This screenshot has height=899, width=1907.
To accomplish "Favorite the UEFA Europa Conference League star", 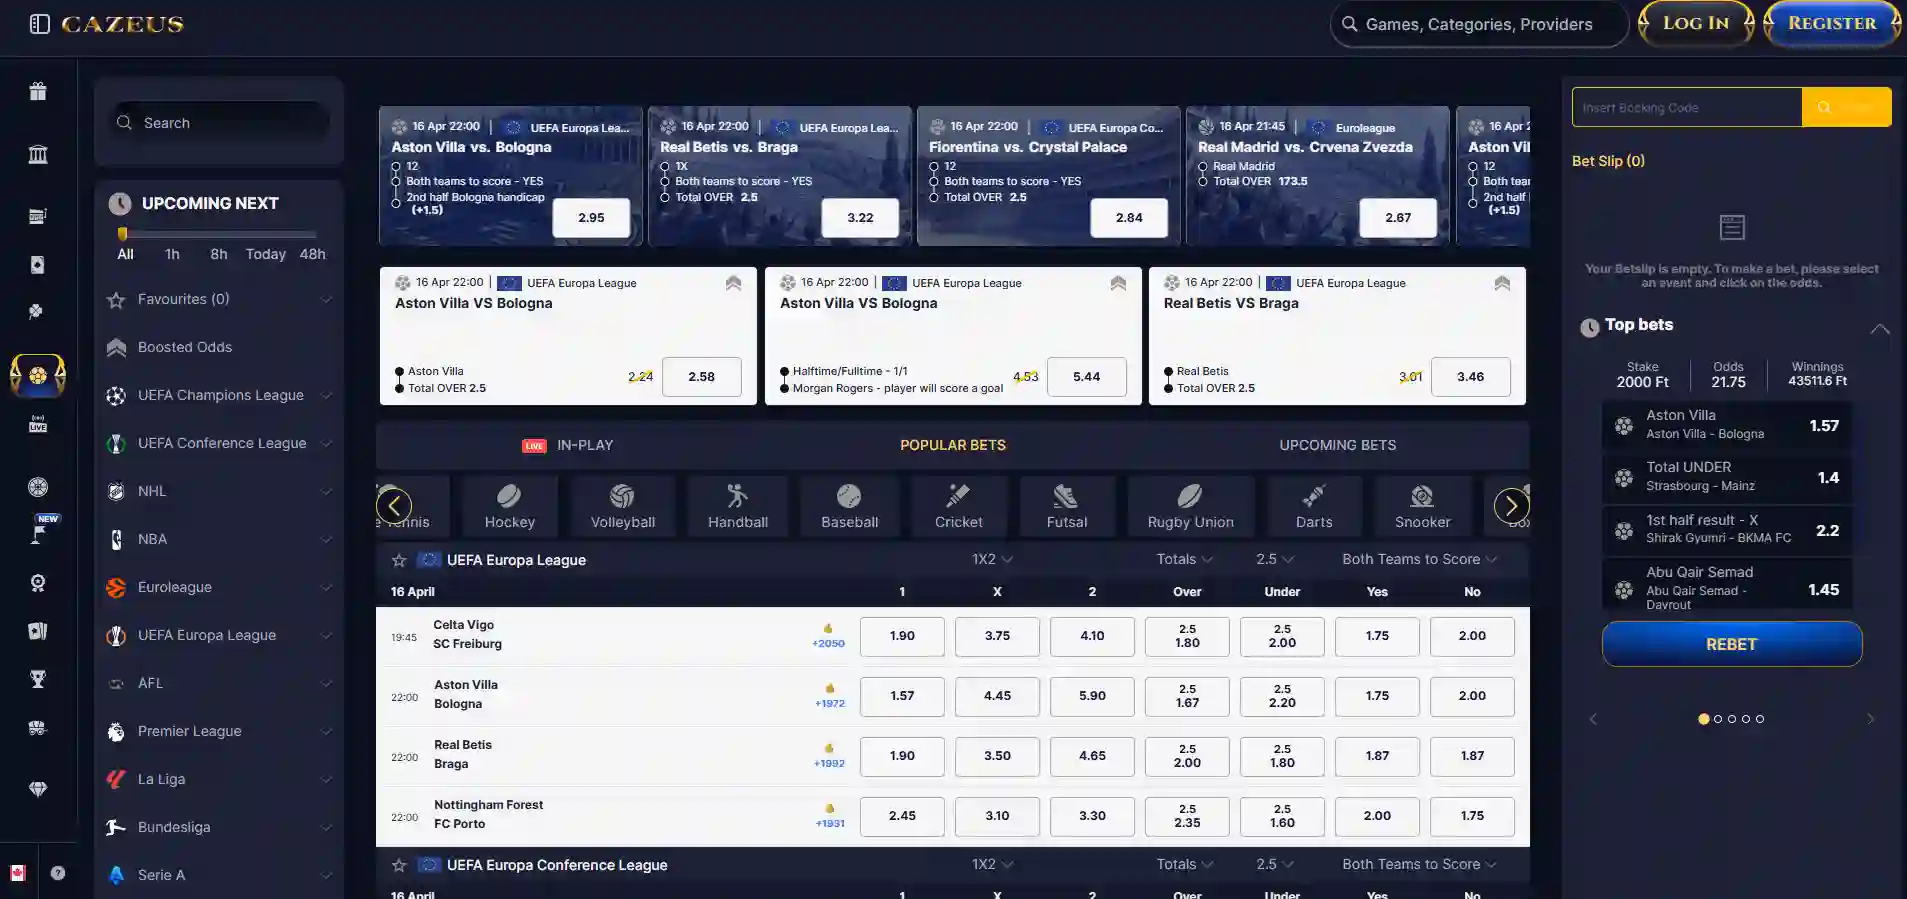I will coord(399,865).
